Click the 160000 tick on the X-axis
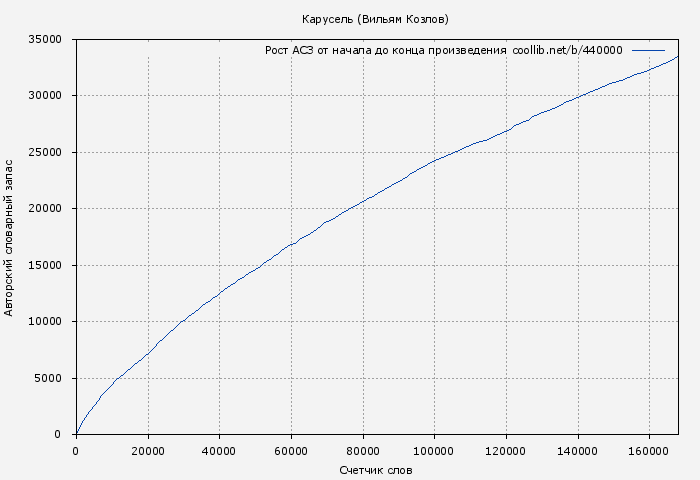The height and width of the screenshot is (480, 700). tap(649, 450)
